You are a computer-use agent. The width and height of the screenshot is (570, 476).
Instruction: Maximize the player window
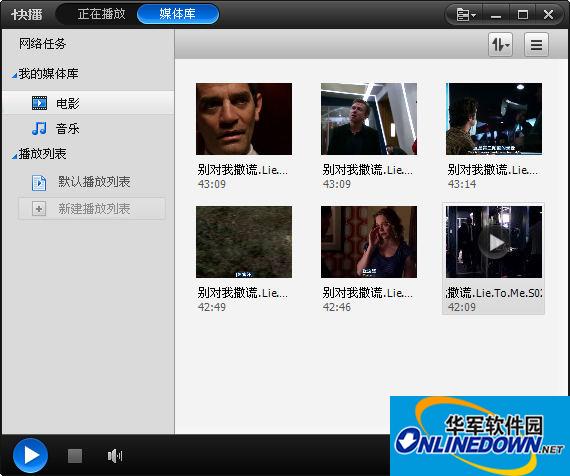523,15
